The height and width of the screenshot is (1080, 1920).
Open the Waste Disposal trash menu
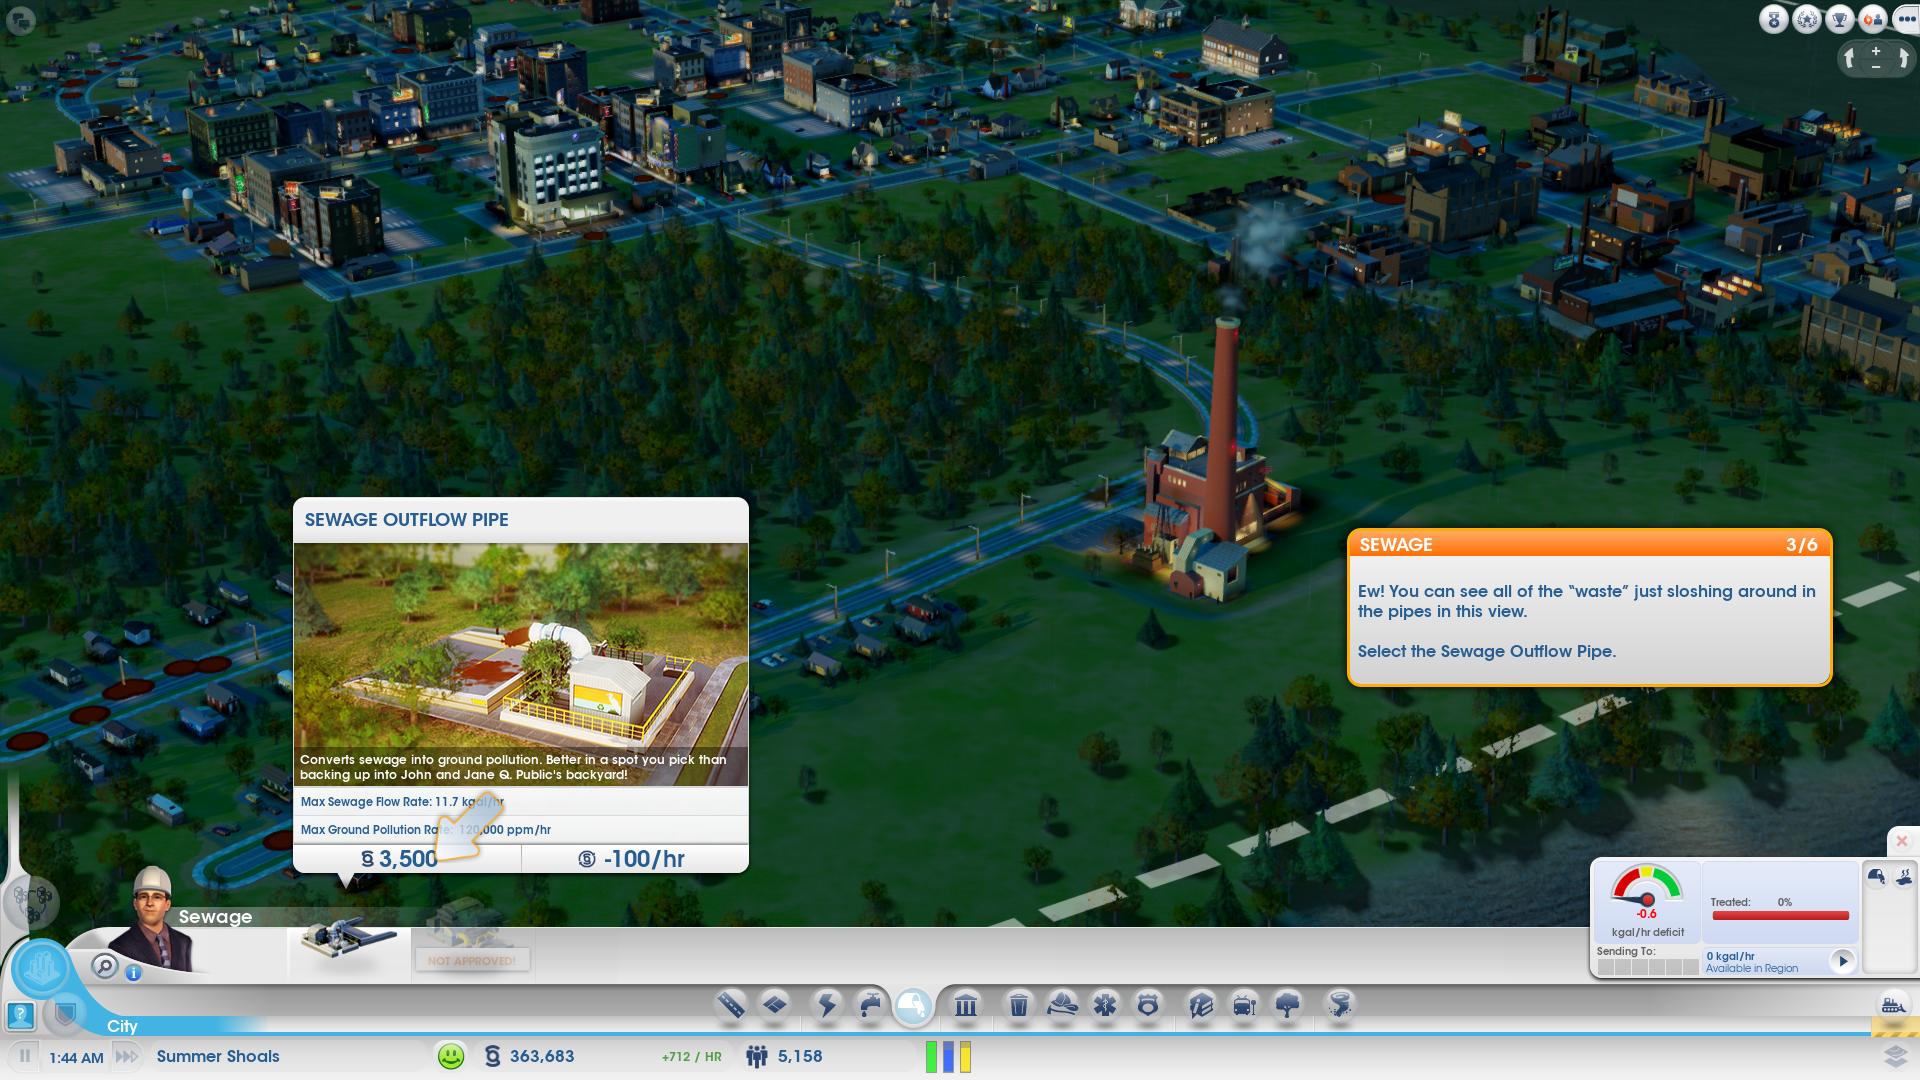click(x=1018, y=1005)
